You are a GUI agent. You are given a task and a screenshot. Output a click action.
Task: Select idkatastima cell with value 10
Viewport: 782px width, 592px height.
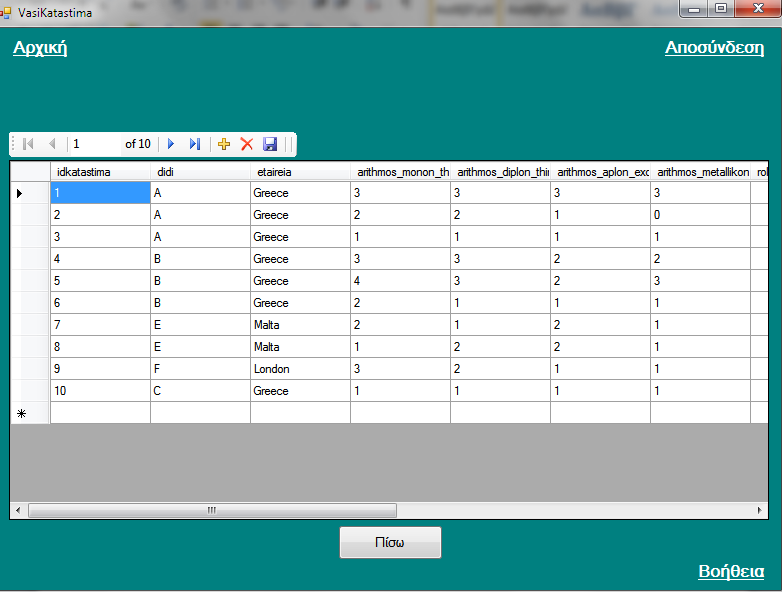pyautogui.click(x=100, y=391)
